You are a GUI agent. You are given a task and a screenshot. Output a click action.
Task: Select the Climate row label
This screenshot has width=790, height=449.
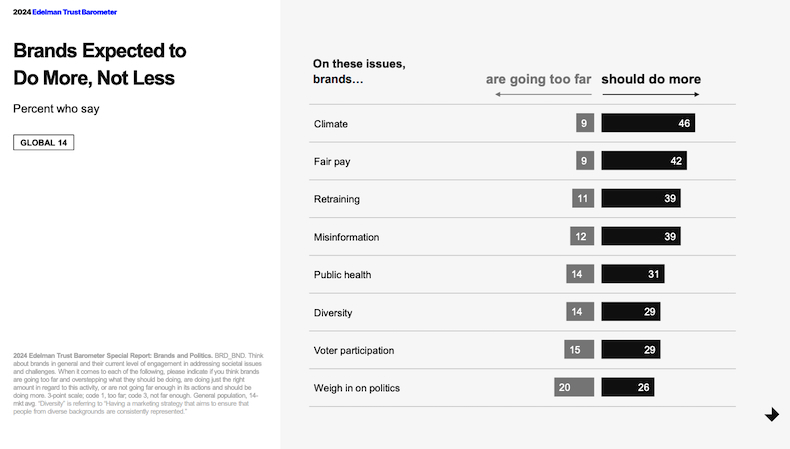point(331,124)
